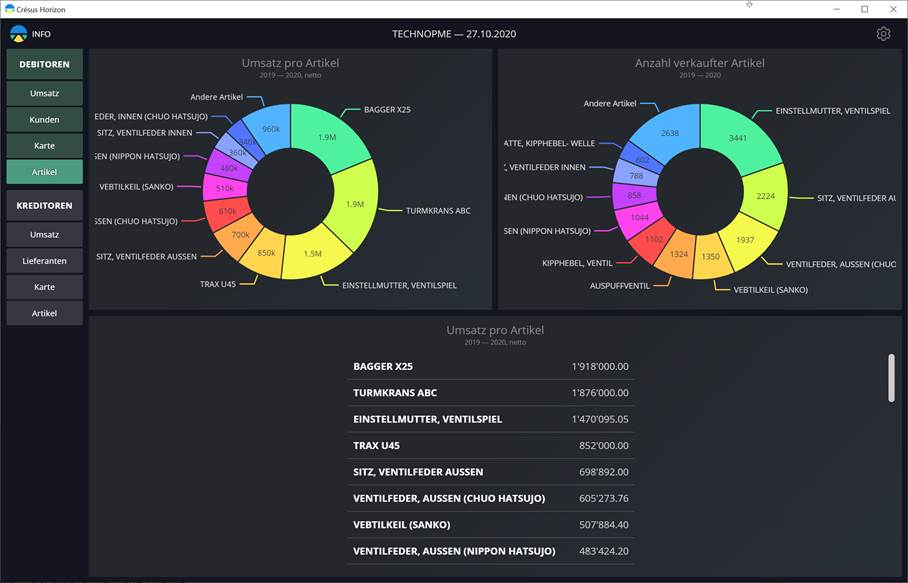Screen dimensions: 908x583
Task: Click the magenta 510k donut slice
Action: (x=225, y=188)
